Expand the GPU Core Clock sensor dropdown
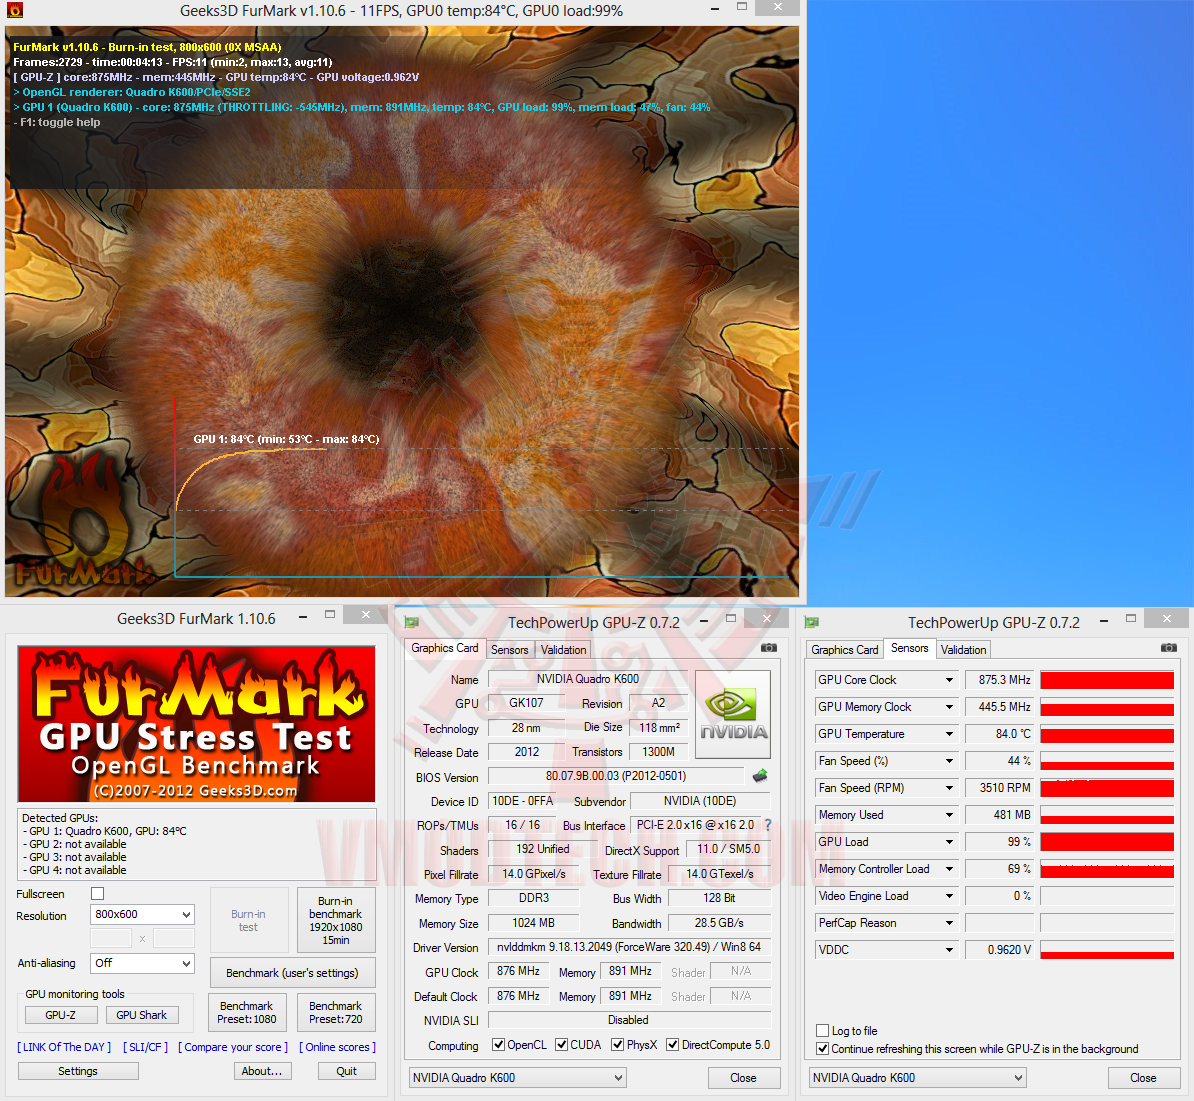This screenshot has height=1101, width=1194. point(950,680)
